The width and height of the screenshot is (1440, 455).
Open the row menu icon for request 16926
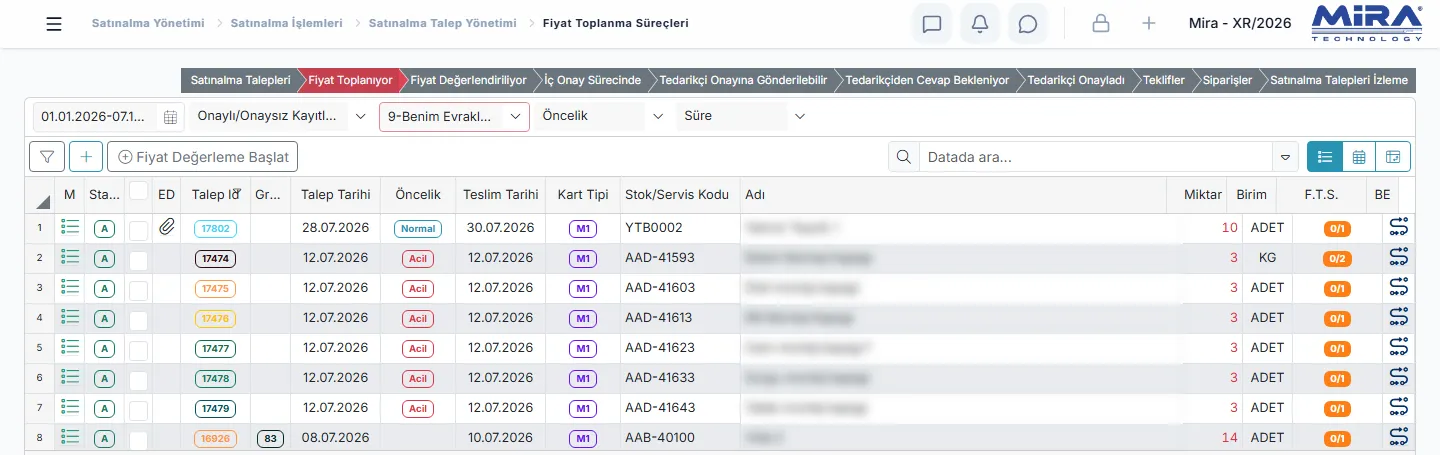(x=70, y=437)
